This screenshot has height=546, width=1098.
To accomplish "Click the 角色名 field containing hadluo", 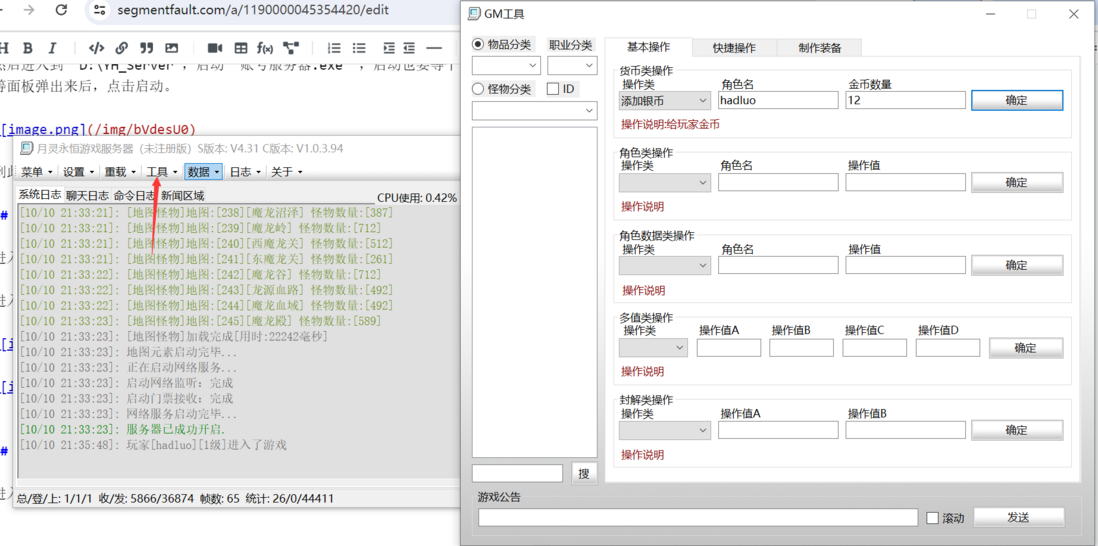I will (x=778, y=100).
